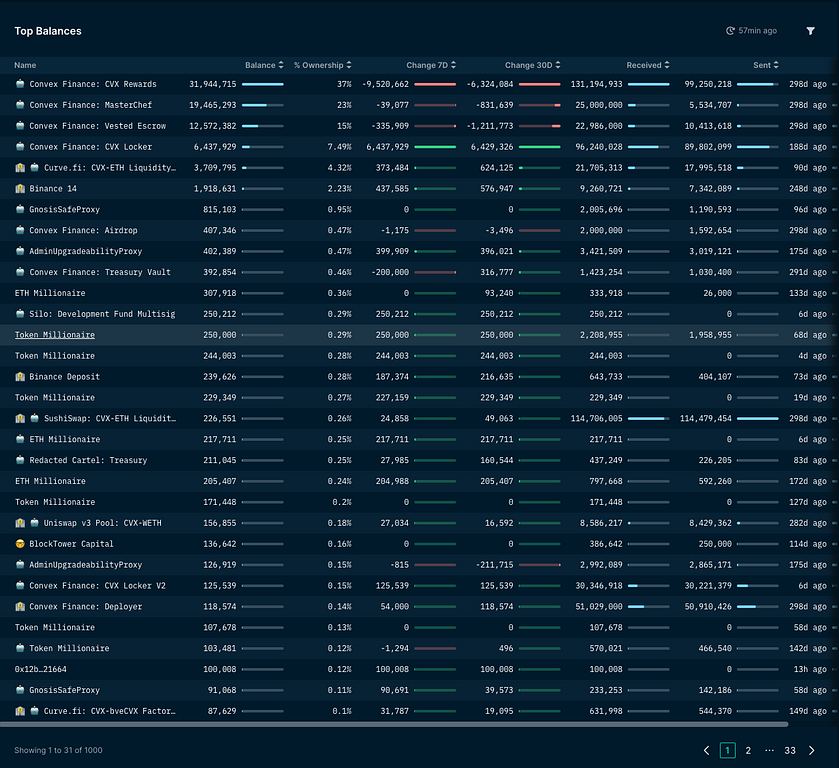Open Convex Finance: CVX Rewards address
Viewport: 839px width, 768px height.
(92, 84)
